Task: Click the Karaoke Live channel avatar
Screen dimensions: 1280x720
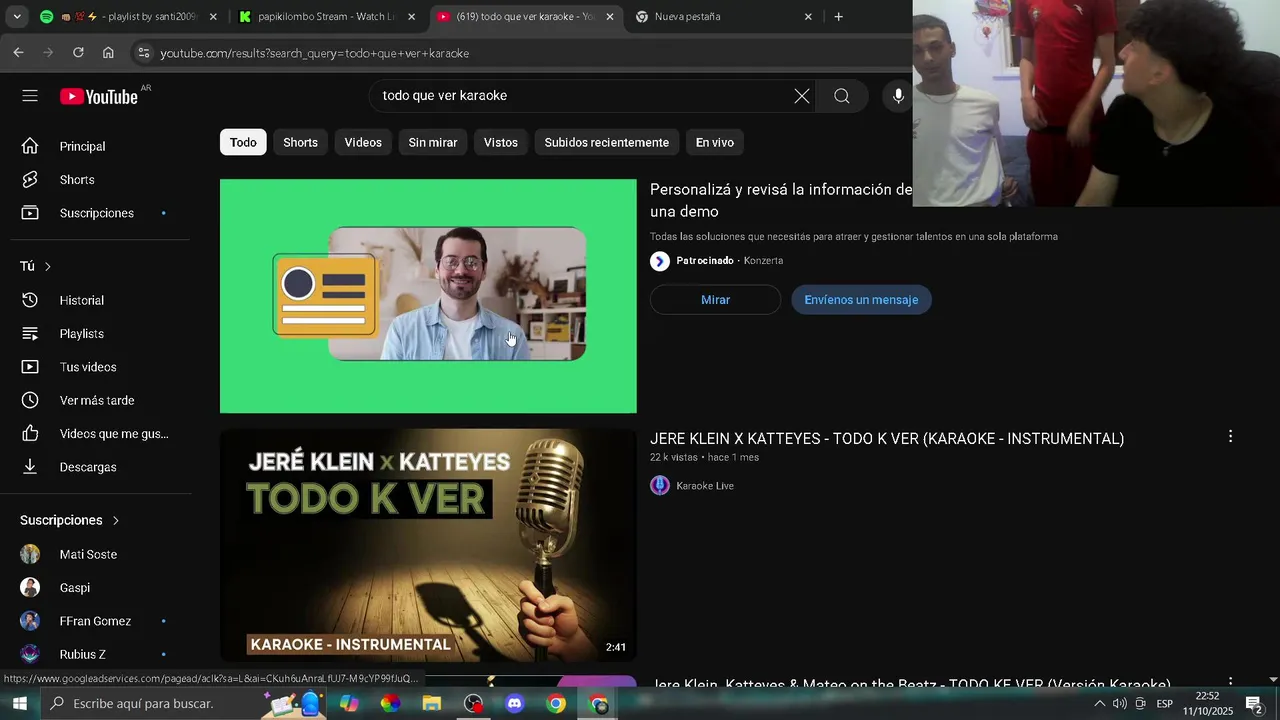Action: click(660, 486)
